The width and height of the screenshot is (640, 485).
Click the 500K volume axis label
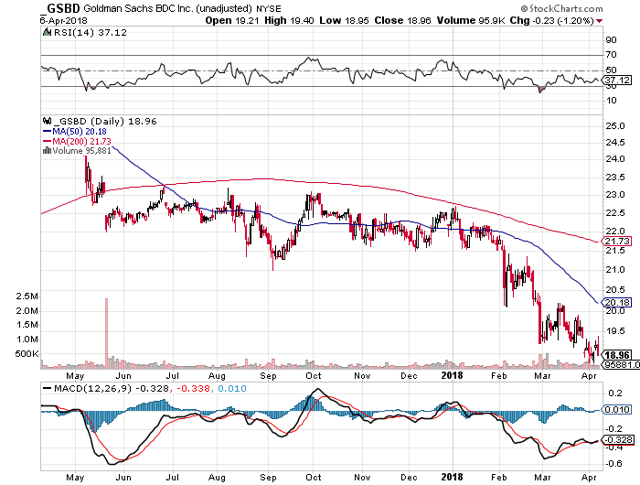pyautogui.click(x=27, y=354)
